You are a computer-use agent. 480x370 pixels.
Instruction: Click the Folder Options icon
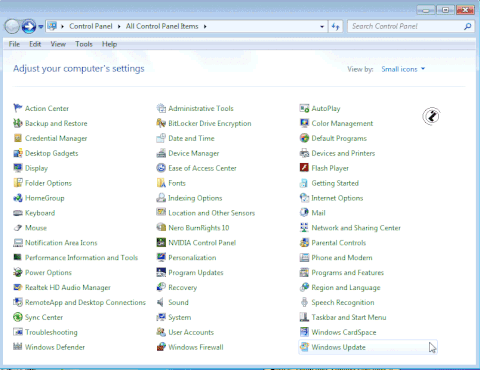pos(18,183)
